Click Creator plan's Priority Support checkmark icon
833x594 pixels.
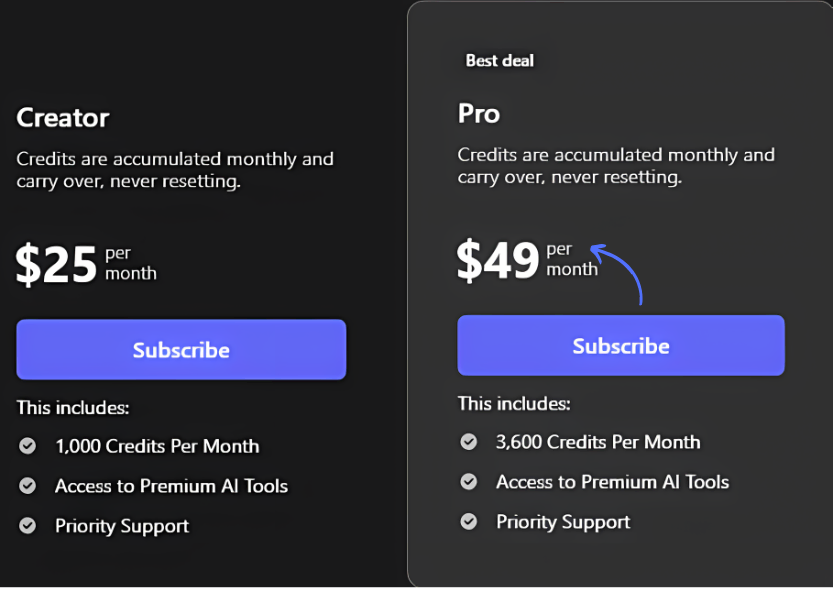point(28,526)
